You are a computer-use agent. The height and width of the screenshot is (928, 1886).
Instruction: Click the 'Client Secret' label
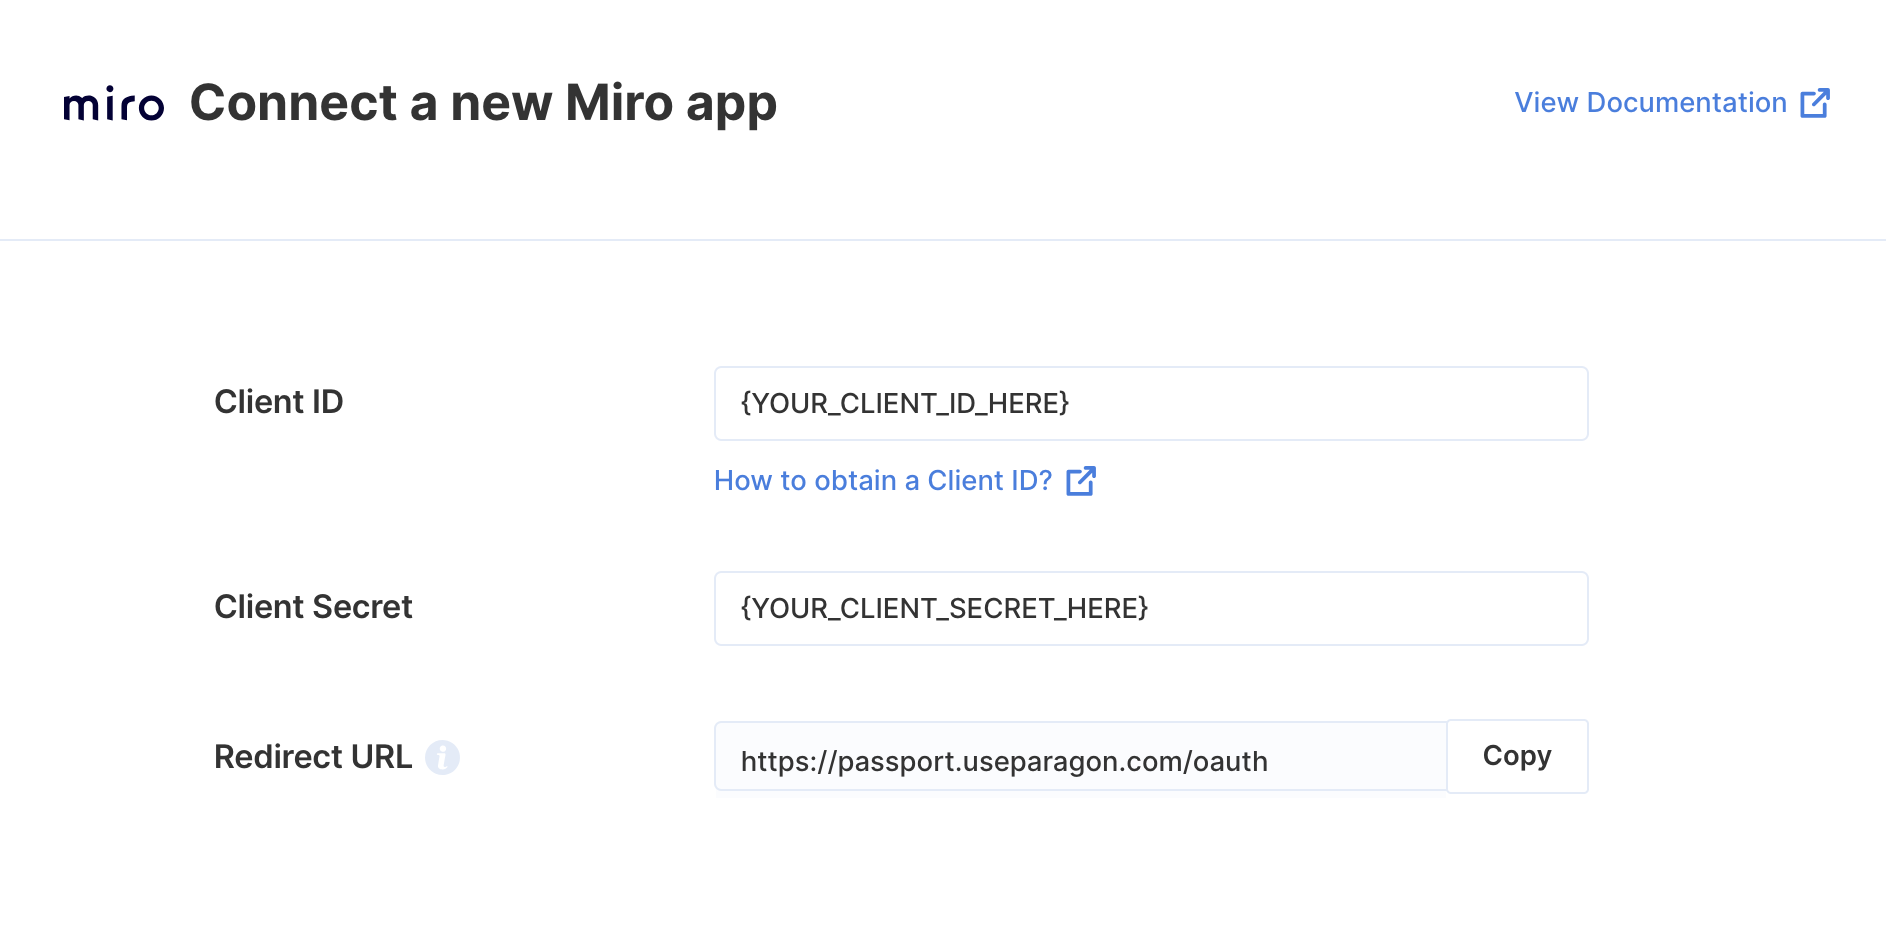click(313, 607)
